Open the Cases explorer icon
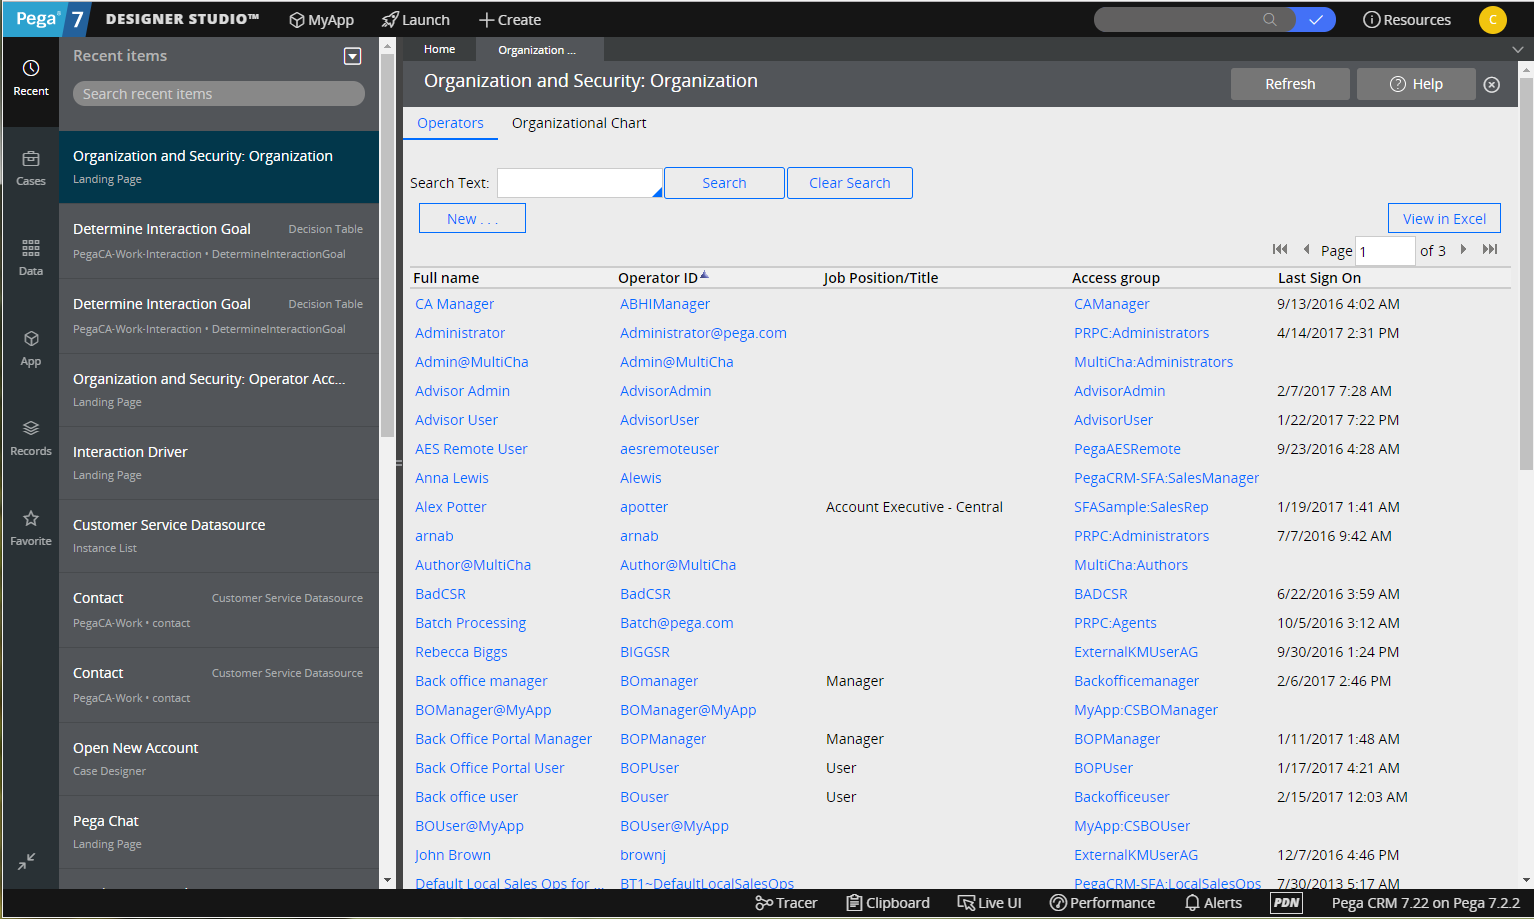1534x919 pixels. click(x=31, y=168)
